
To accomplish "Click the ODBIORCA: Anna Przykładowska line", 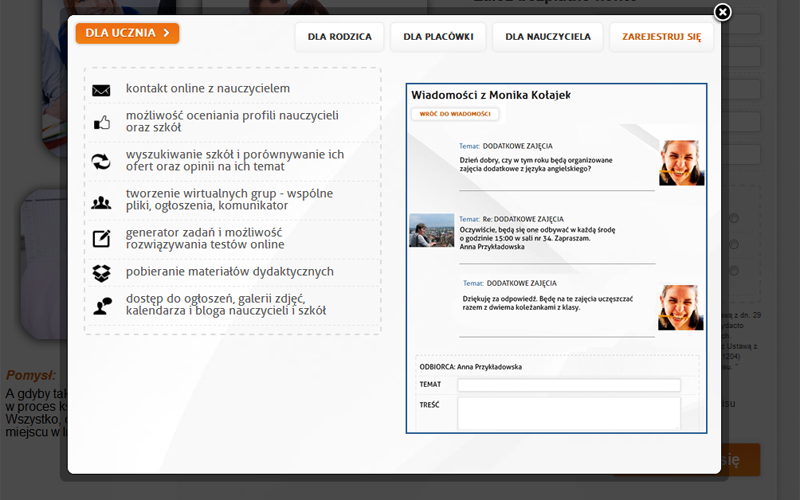I will (x=470, y=367).
